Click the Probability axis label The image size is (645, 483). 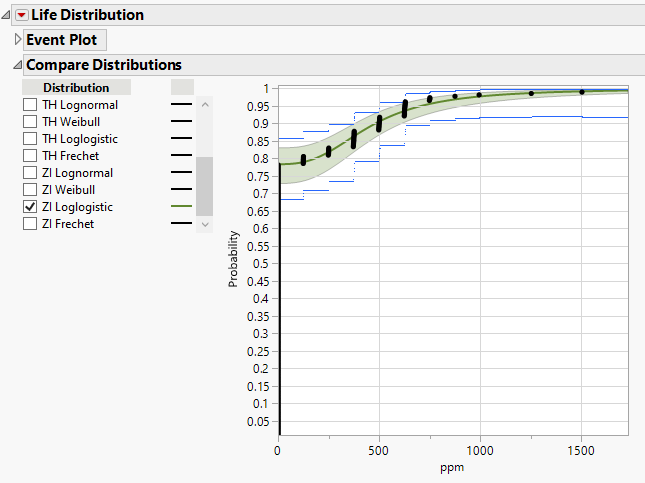[x=234, y=260]
